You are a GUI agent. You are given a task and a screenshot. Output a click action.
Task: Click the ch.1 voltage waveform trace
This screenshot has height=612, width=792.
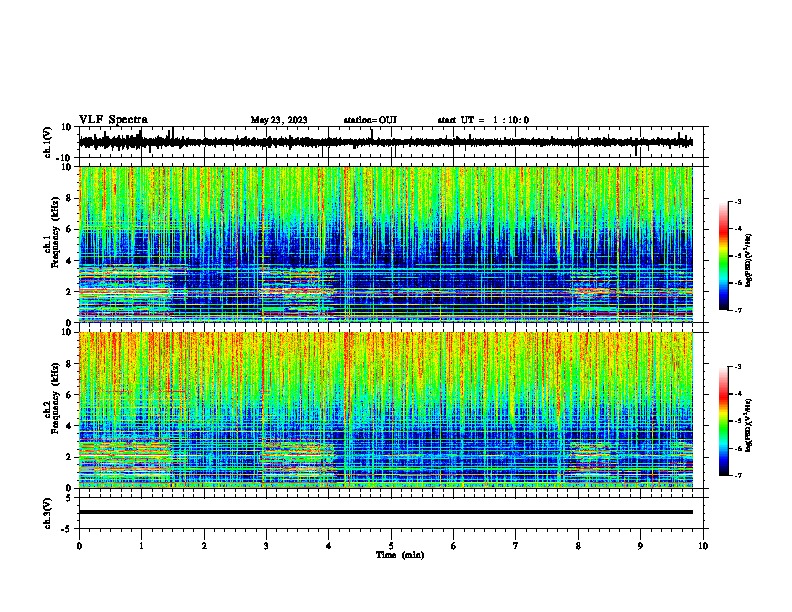pyautogui.click(x=386, y=142)
